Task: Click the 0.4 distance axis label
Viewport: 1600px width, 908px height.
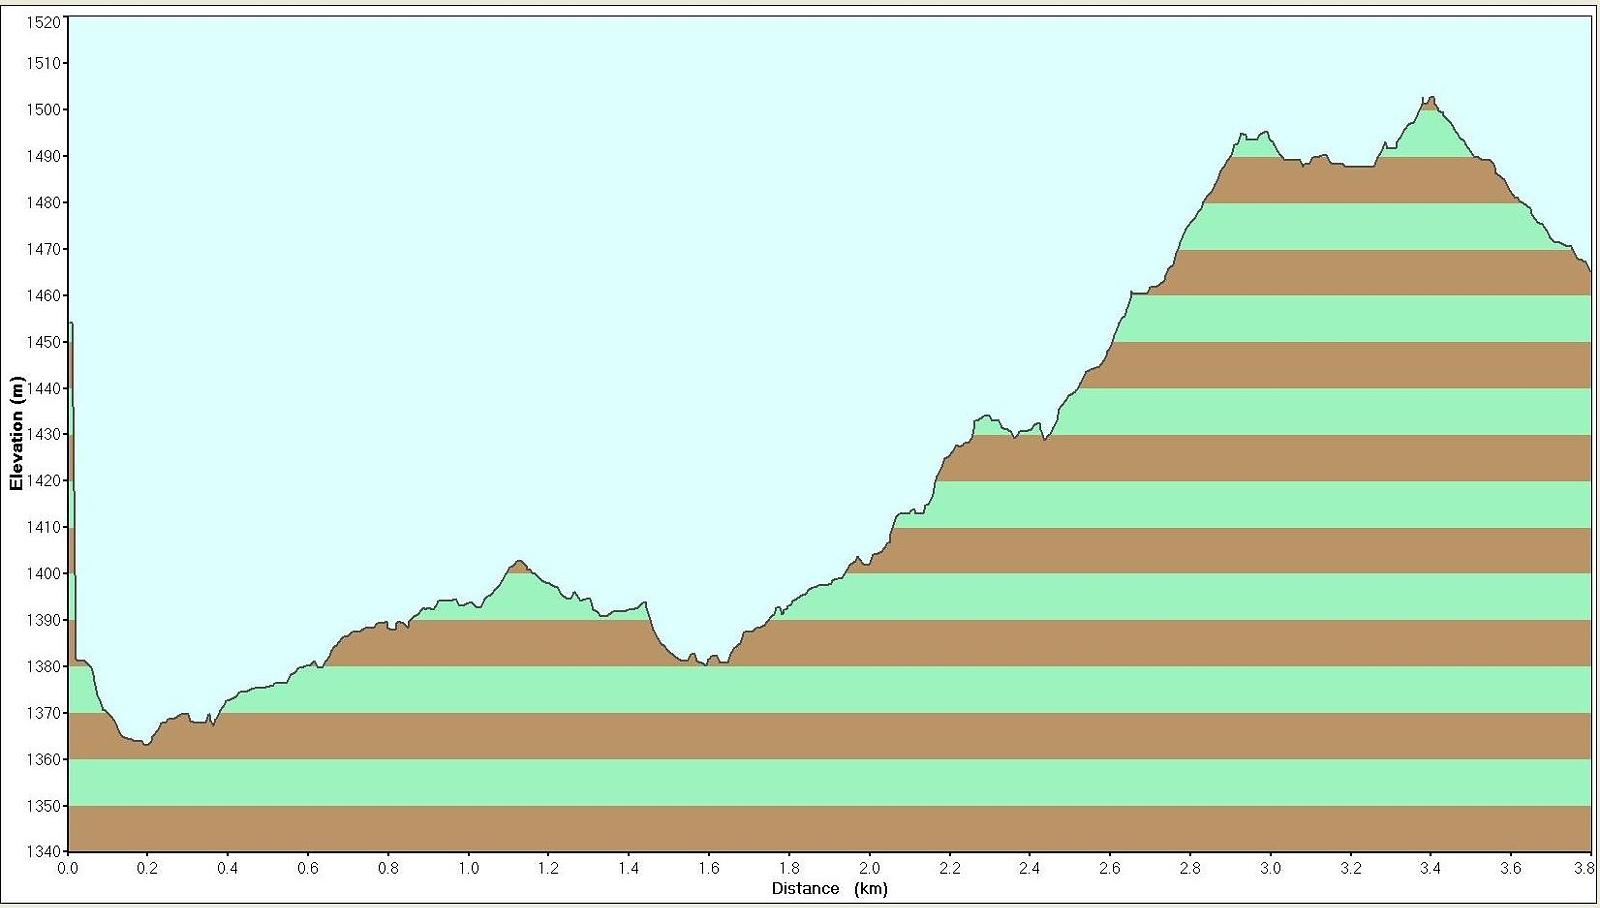Action: click(227, 868)
